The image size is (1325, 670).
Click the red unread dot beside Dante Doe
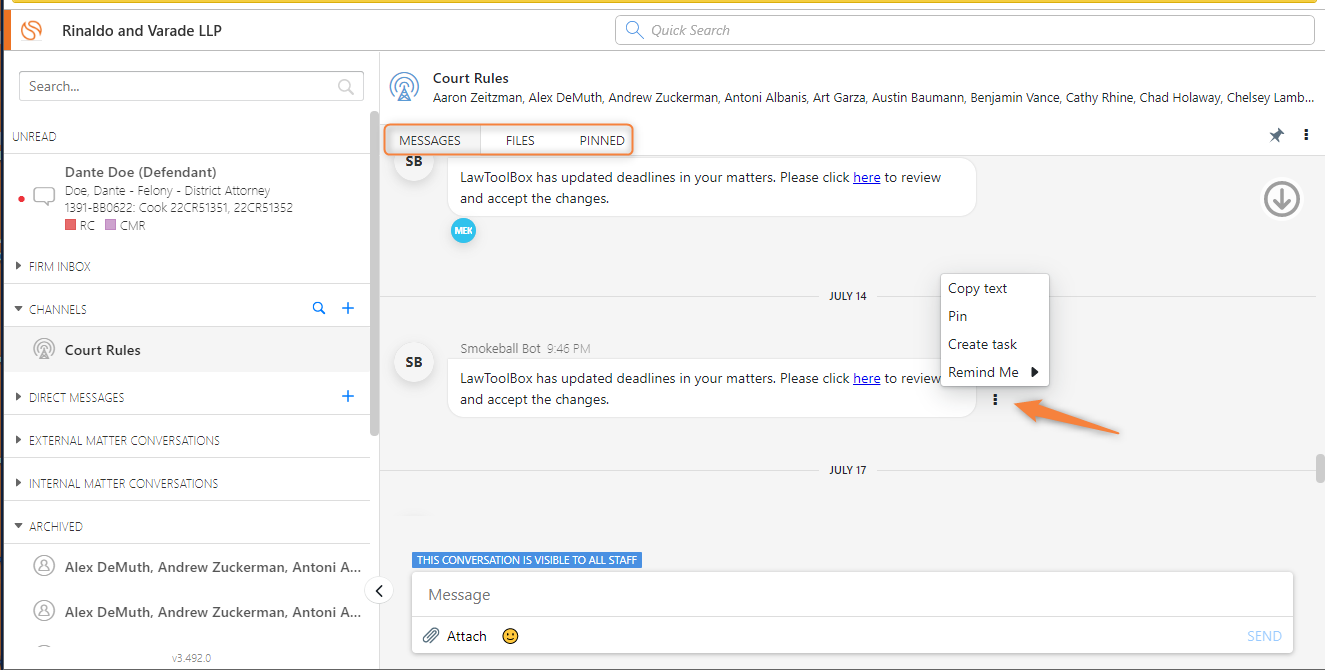pyautogui.click(x=21, y=198)
